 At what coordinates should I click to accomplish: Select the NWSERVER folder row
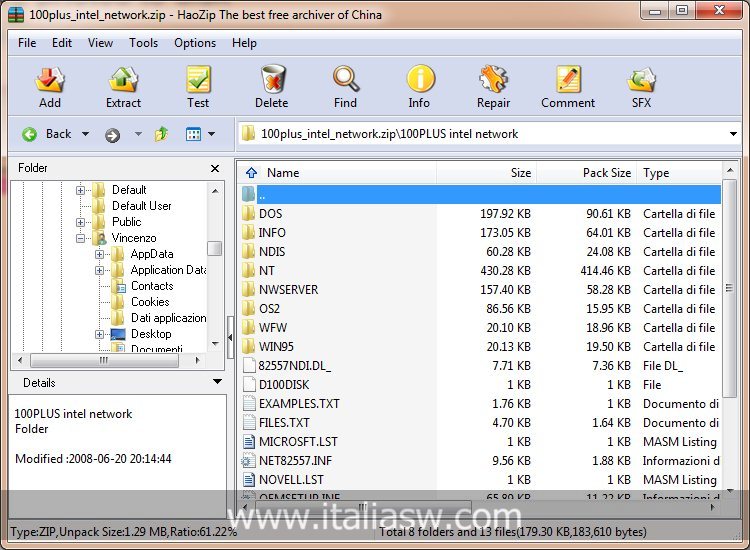coord(481,290)
